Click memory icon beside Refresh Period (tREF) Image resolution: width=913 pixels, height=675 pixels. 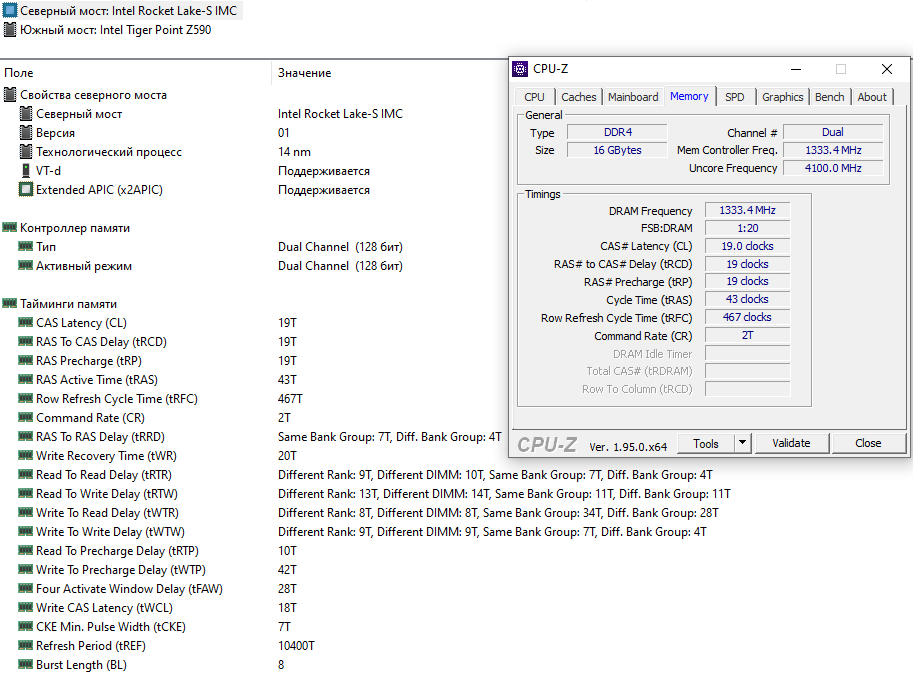(x=26, y=645)
